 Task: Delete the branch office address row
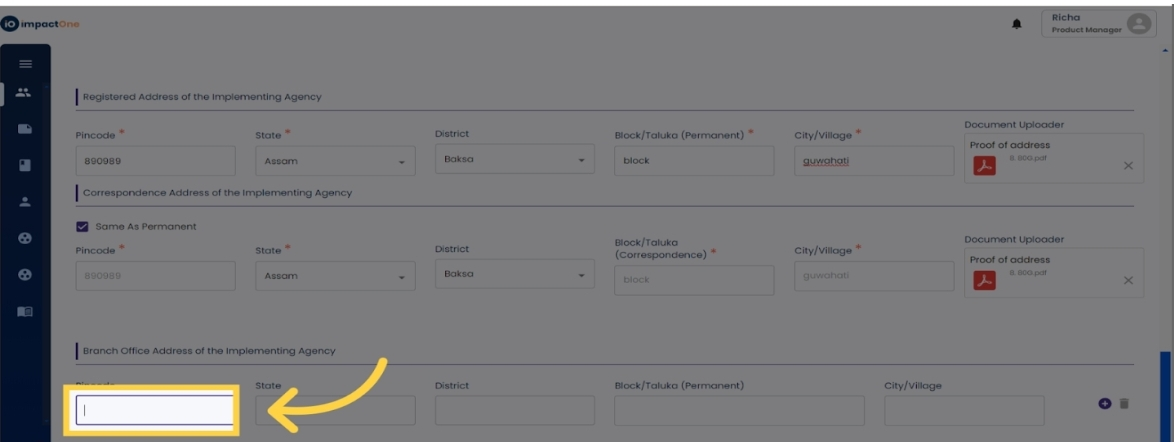[1124, 403]
